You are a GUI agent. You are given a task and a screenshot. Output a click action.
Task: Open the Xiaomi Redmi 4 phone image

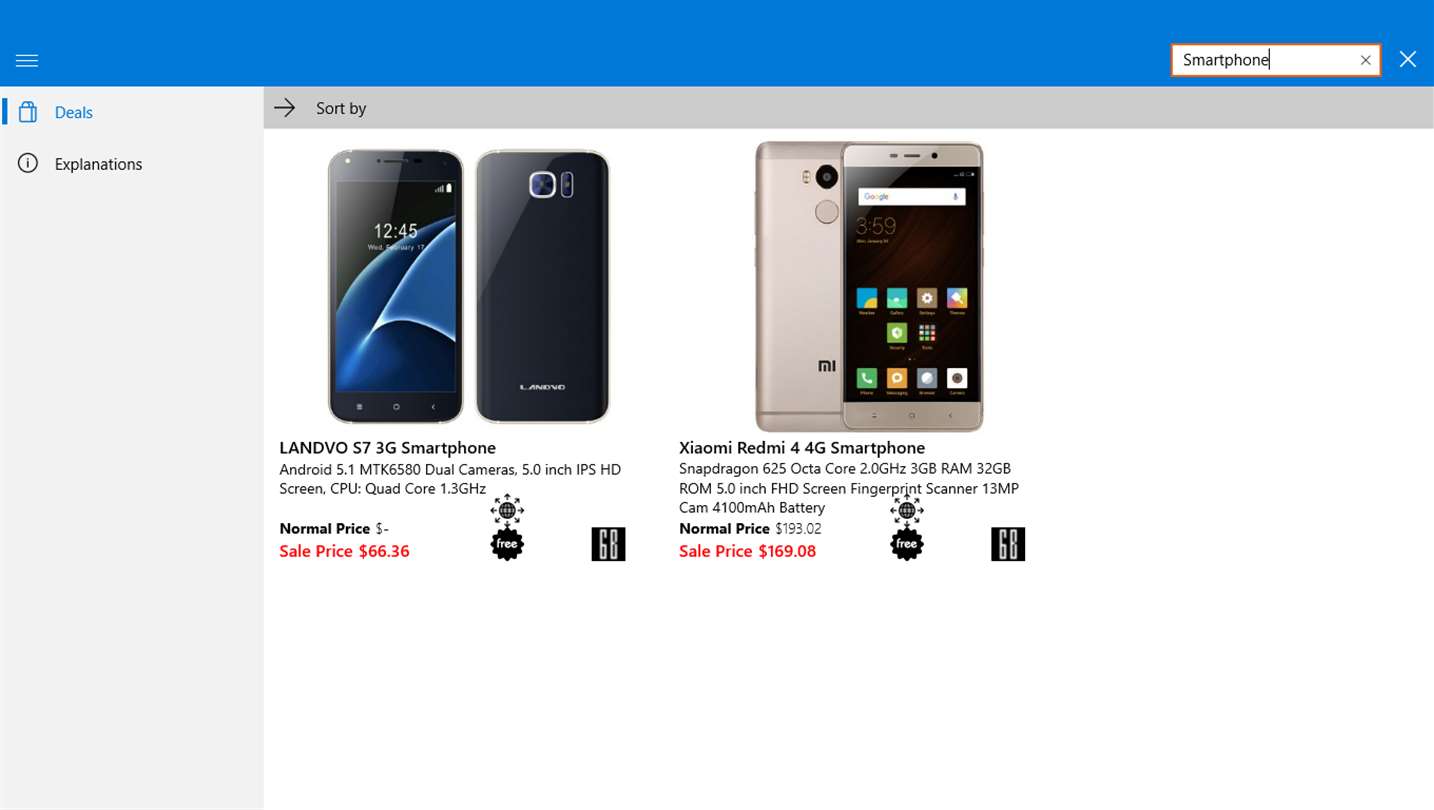click(x=869, y=286)
